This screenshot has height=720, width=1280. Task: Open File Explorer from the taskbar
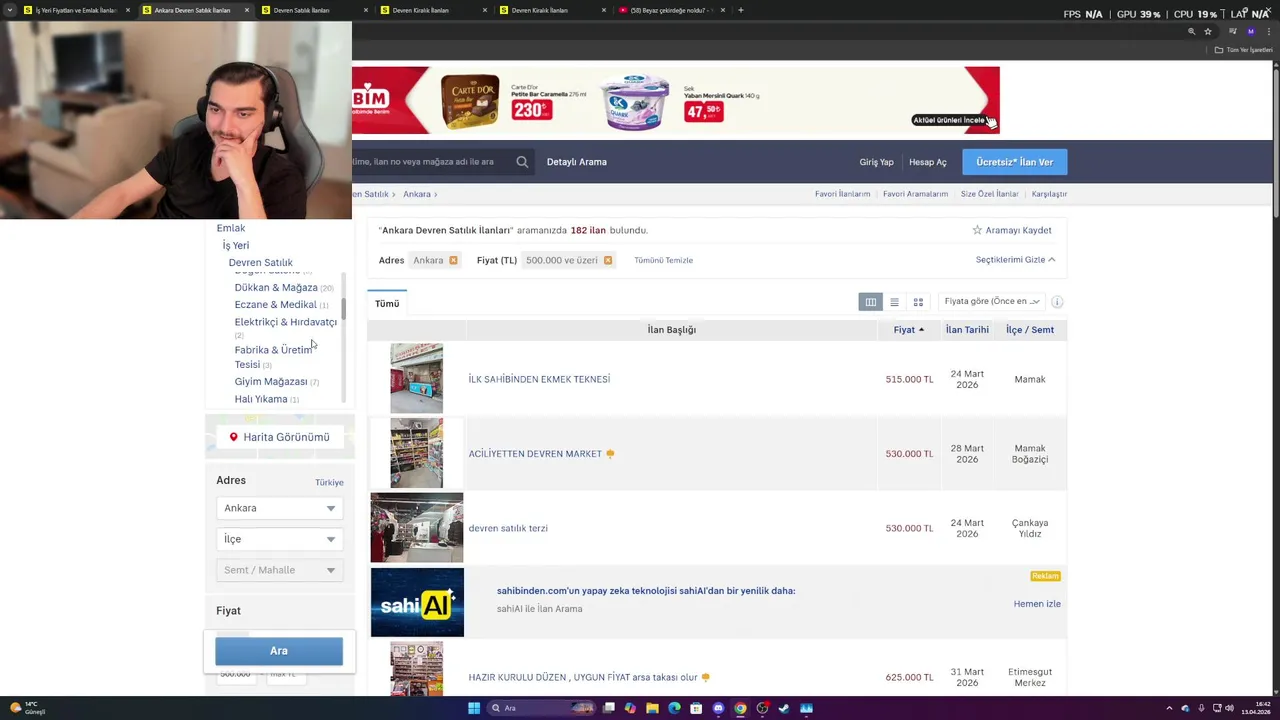(x=652, y=708)
